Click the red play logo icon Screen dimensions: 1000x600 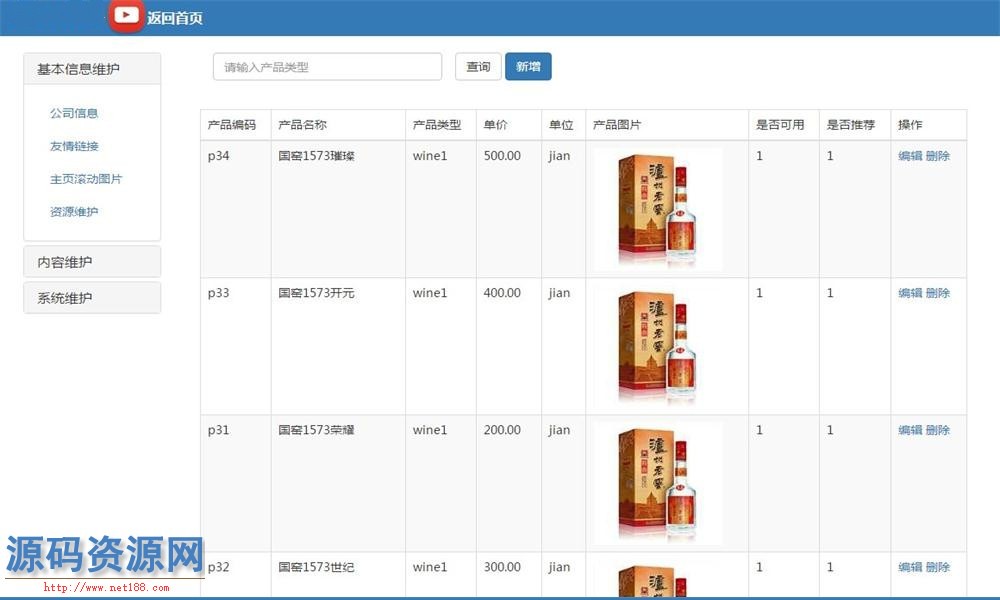pyautogui.click(x=126, y=16)
